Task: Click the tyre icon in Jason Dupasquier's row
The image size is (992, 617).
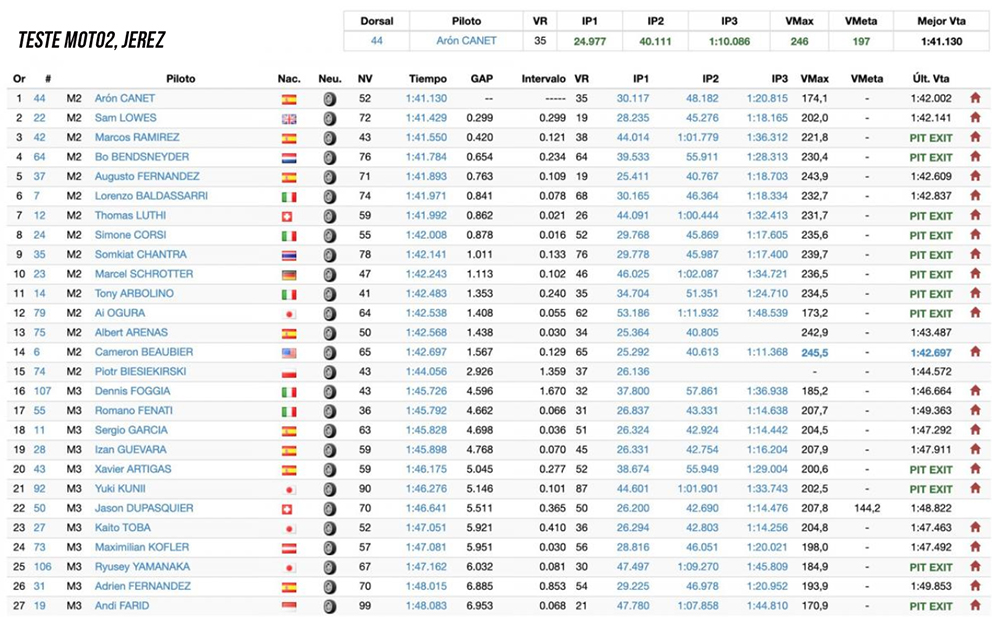Action: point(330,508)
